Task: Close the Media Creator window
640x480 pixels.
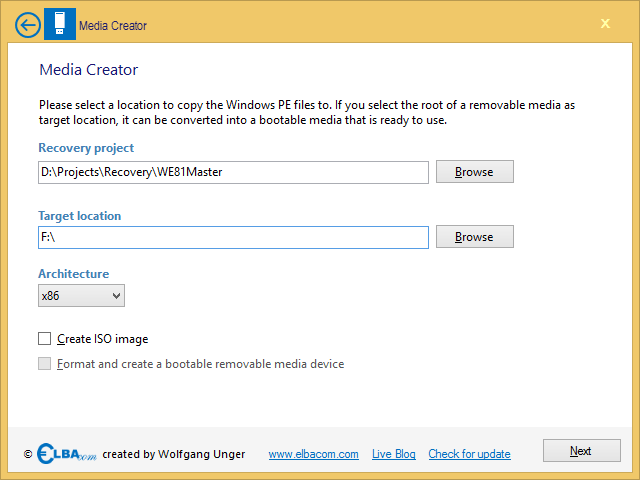Action: [x=605, y=24]
